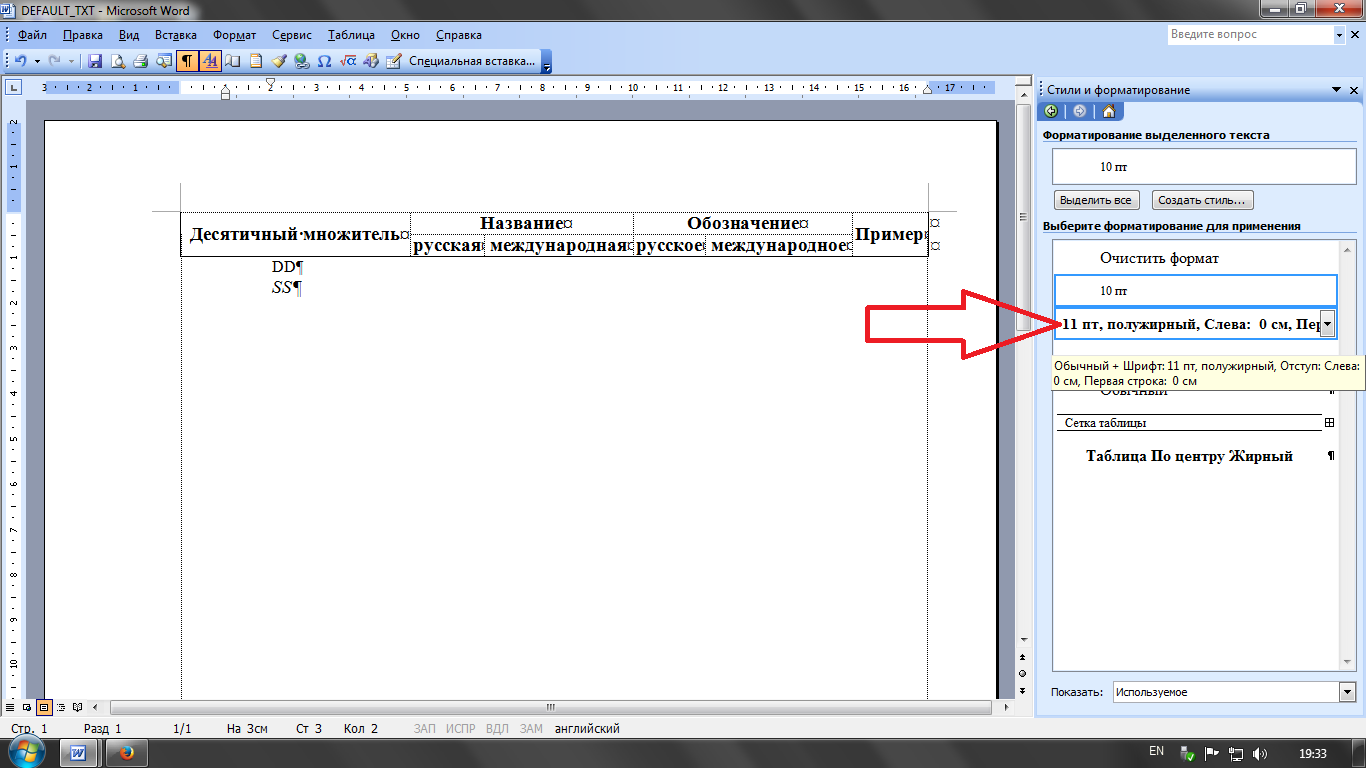Open the Вставка menu
1366x768 pixels.
176,35
